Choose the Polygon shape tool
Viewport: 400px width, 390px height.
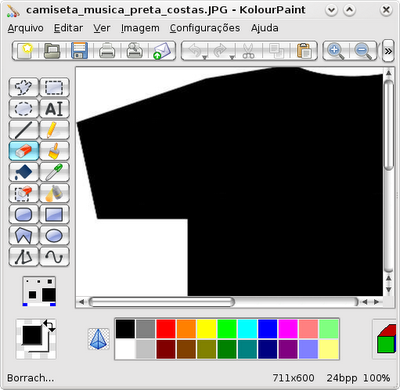(x=24, y=235)
